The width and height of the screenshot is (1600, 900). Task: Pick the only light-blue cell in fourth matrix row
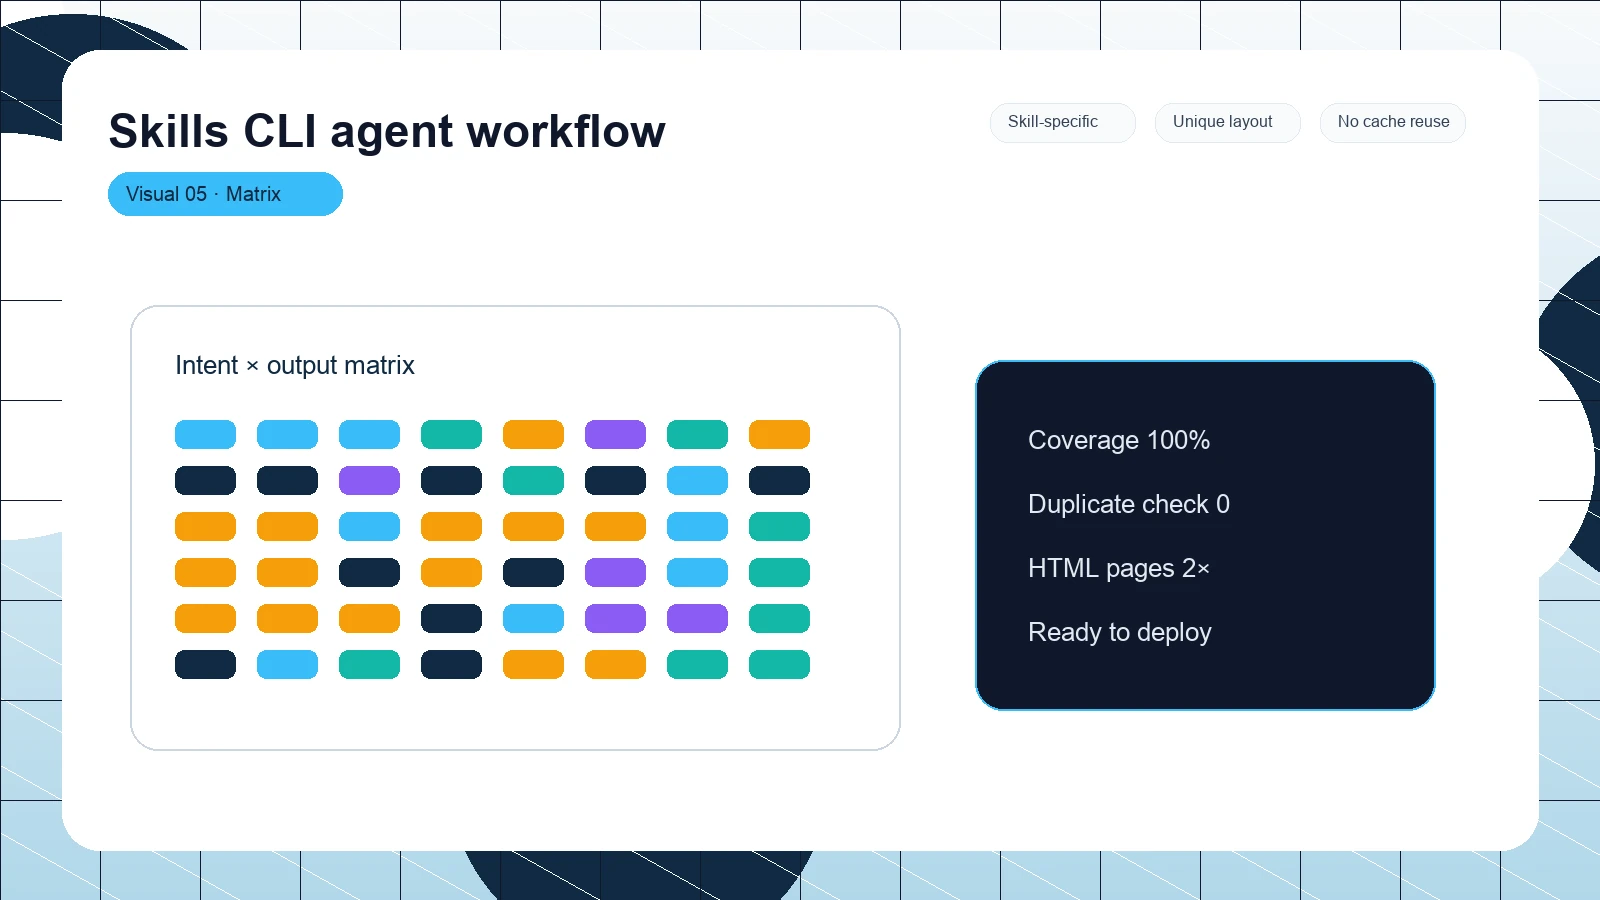click(697, 573)
